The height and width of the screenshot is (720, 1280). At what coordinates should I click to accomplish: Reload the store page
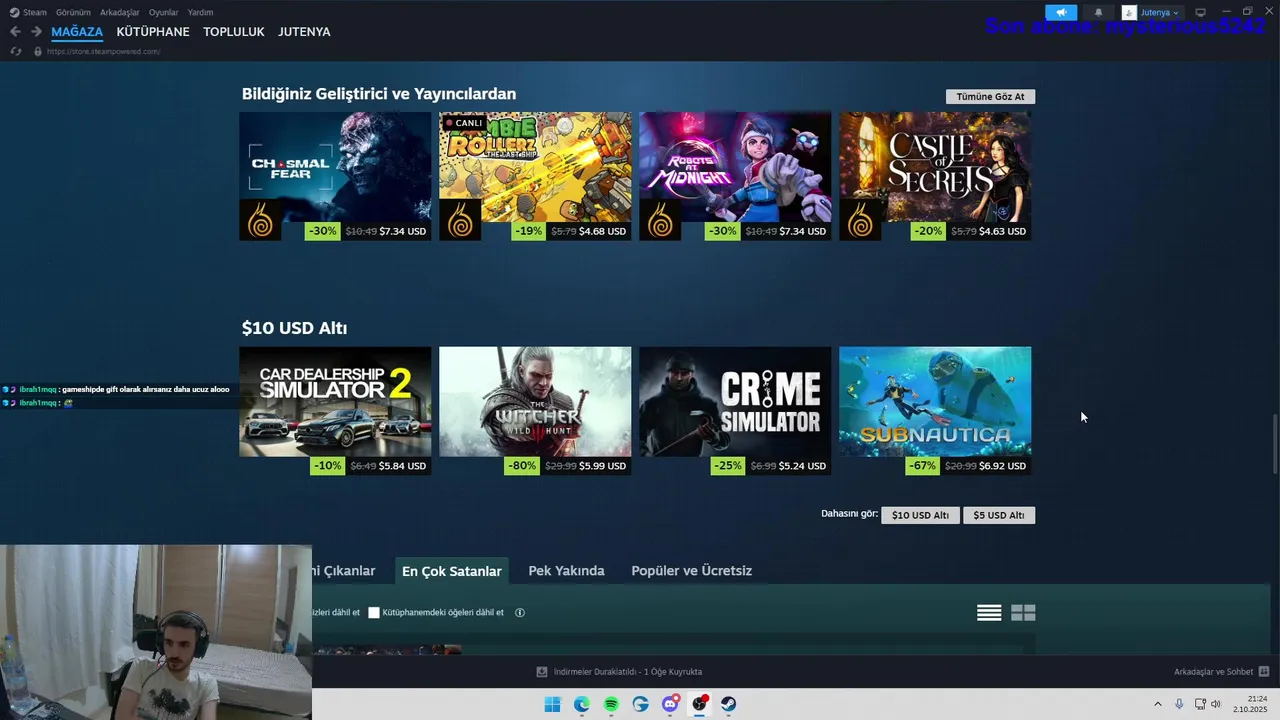point(15,51)
